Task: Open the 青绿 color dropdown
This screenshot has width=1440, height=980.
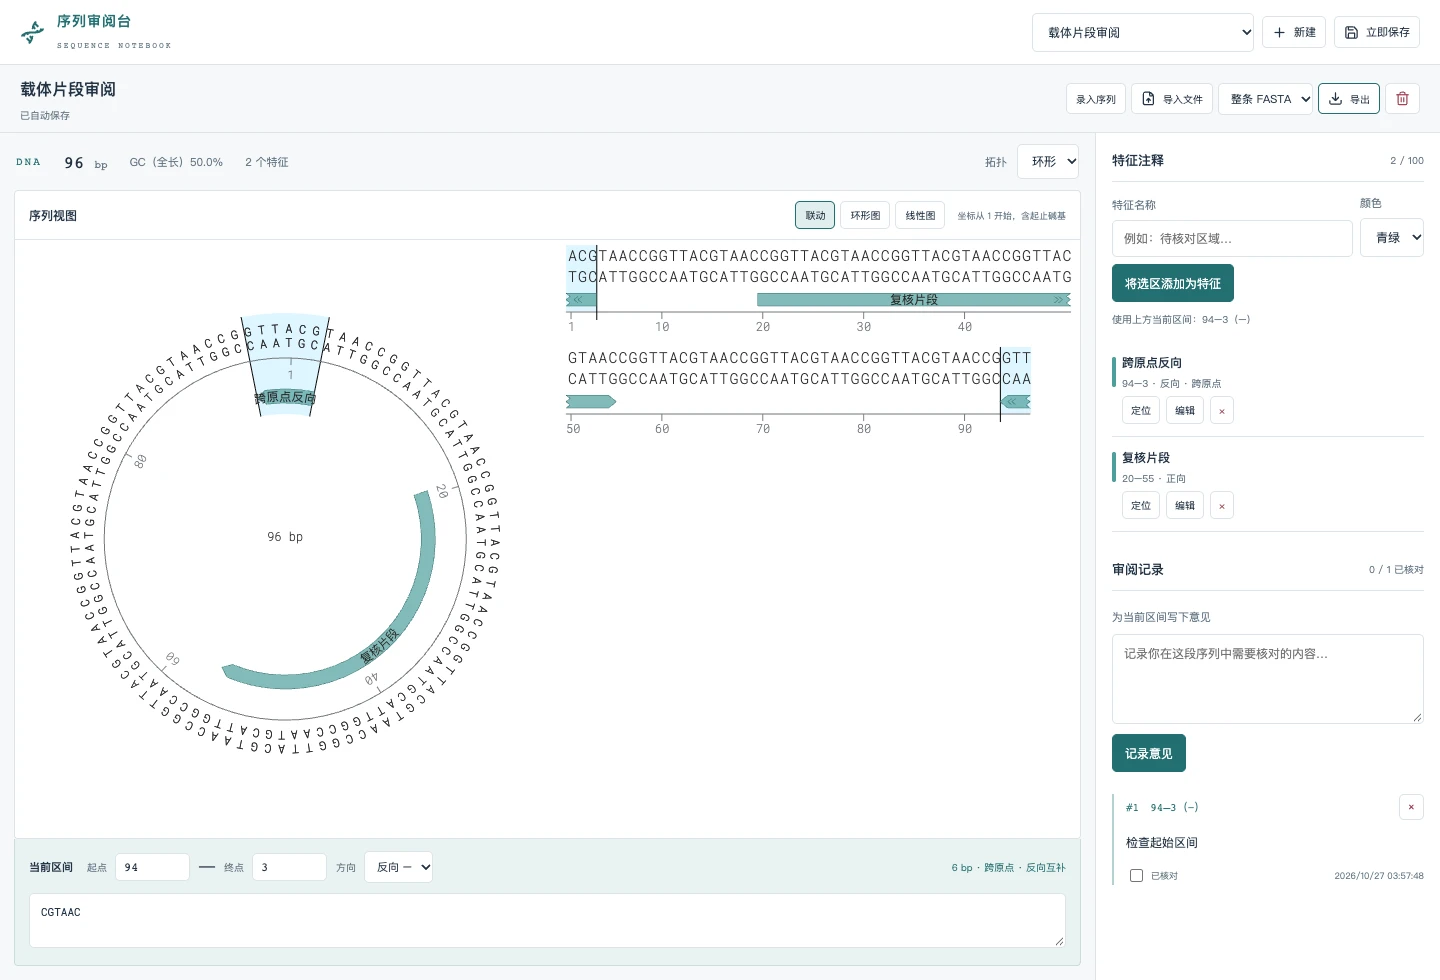Action: click(x=1392, y=238)
